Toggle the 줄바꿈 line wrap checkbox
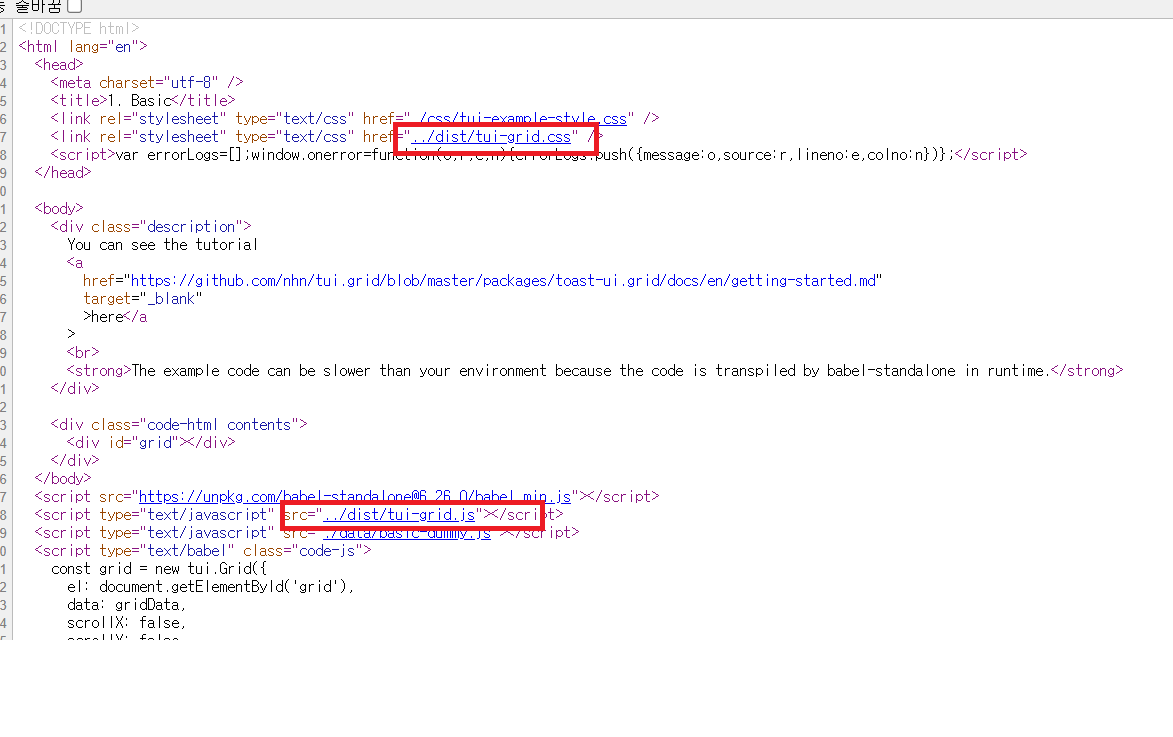 coord(75,6)
